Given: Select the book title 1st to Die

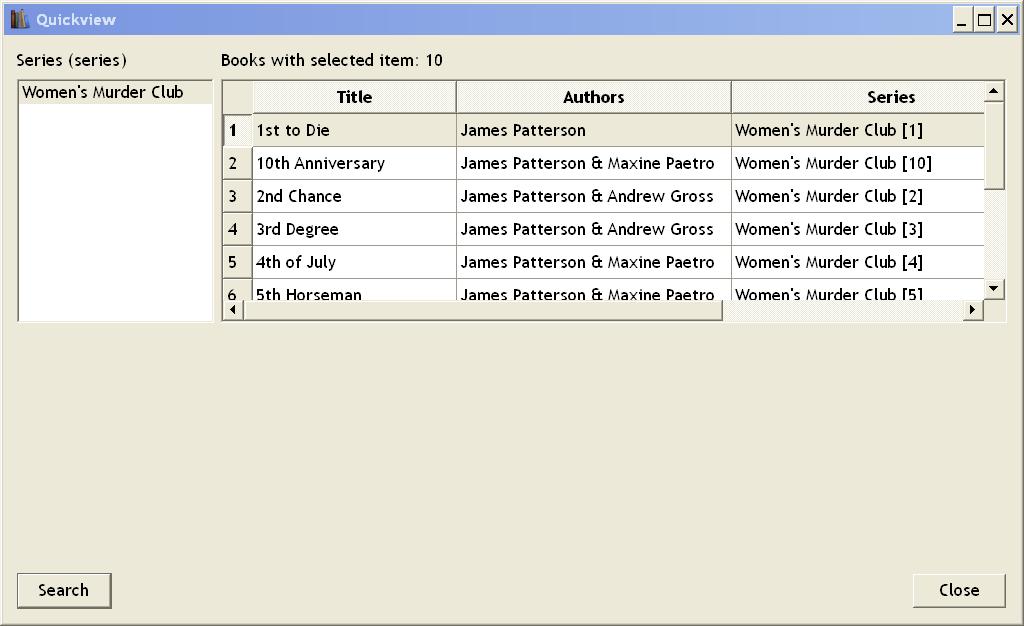Looking at the screenshot, I should [293, 130].
